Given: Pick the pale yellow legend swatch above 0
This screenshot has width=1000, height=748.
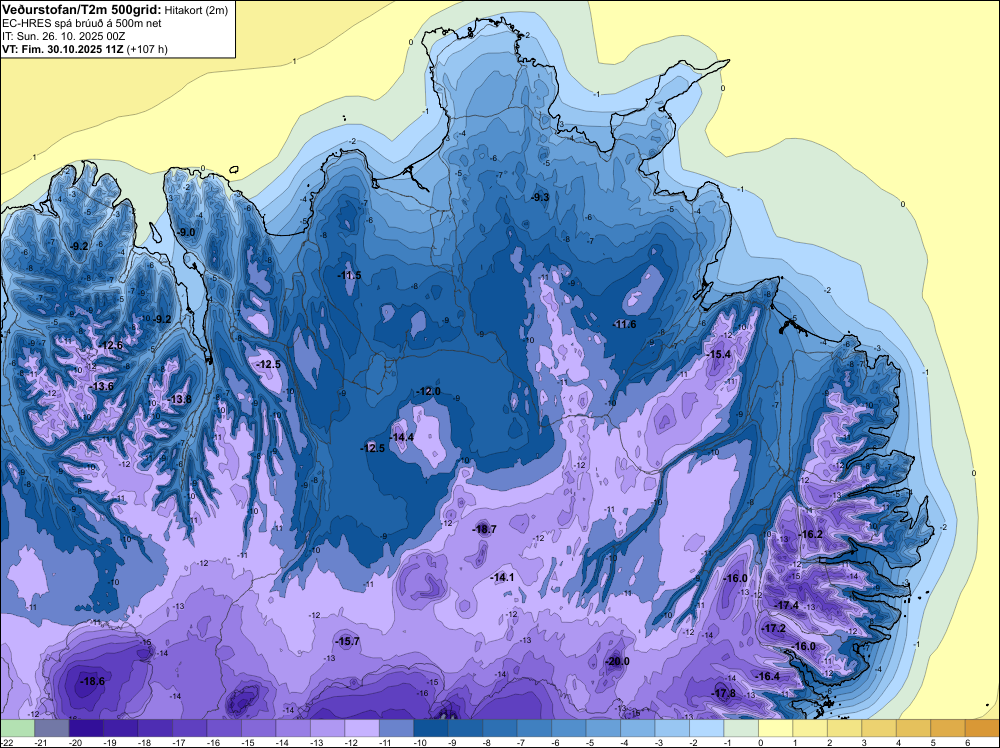Looking at the screenshot, I should (775, 728).
